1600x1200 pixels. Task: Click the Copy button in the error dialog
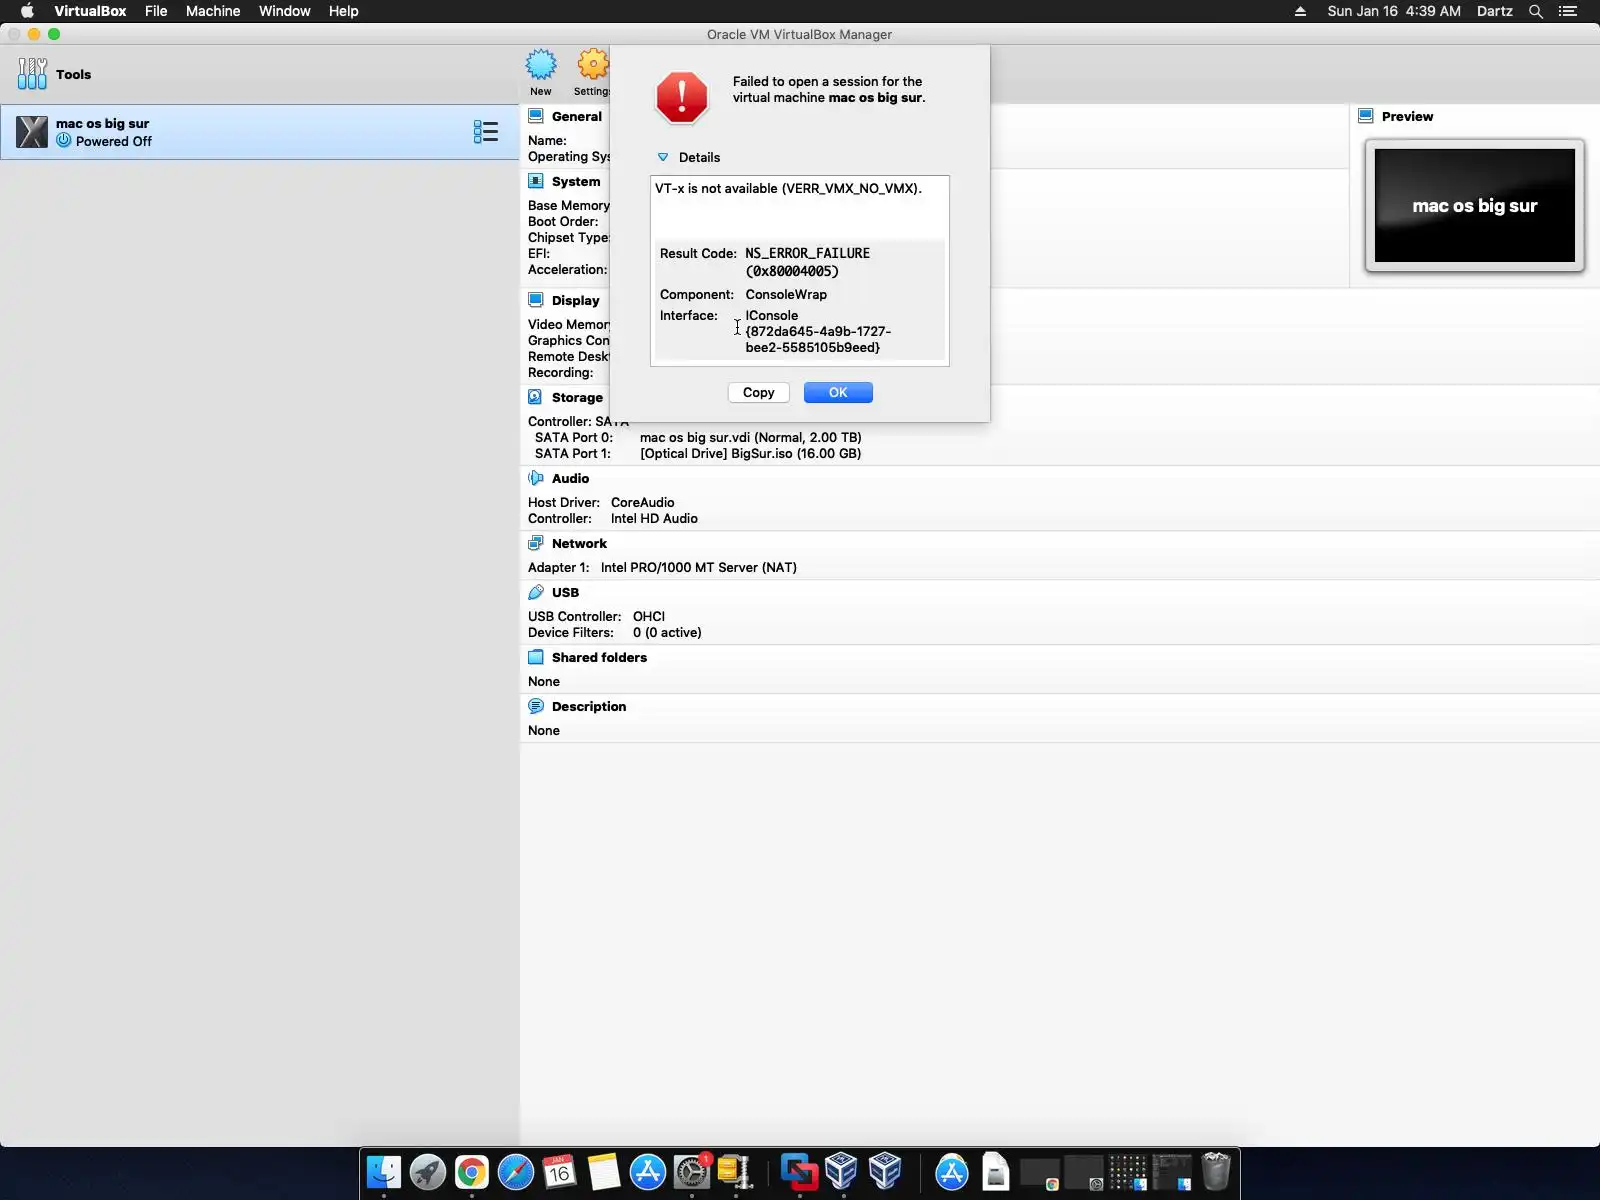click(759, 393)
